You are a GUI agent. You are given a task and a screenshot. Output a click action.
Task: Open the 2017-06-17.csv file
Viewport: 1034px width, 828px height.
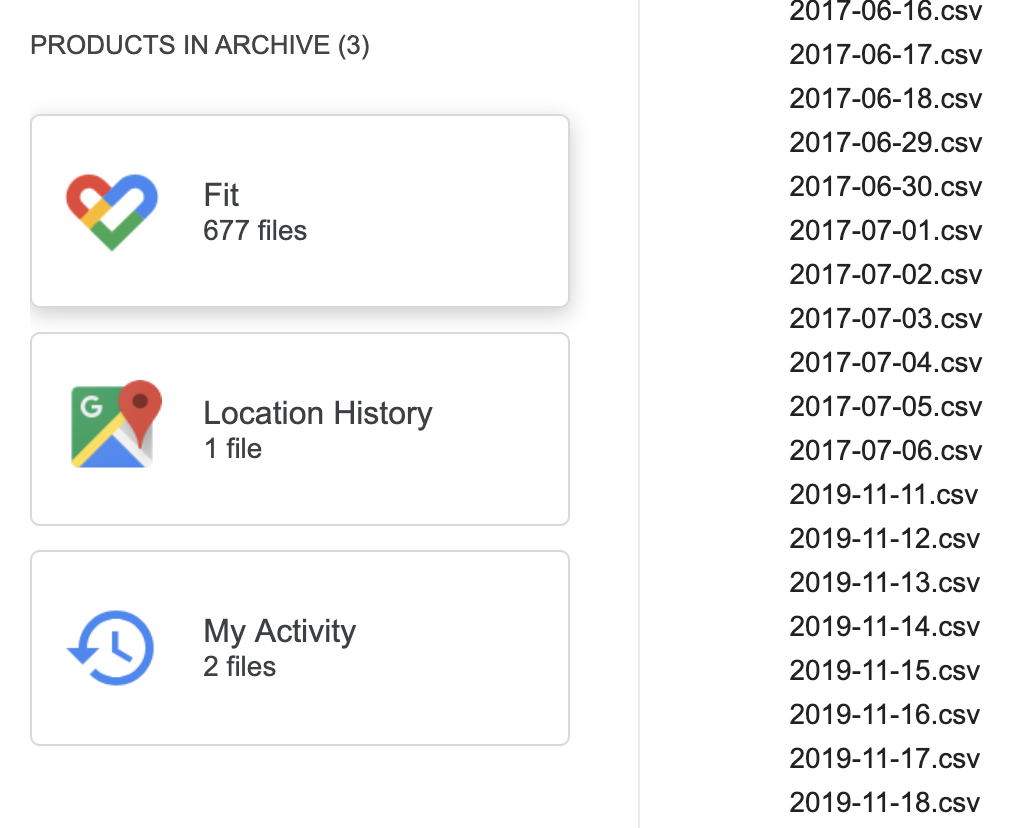885,55
